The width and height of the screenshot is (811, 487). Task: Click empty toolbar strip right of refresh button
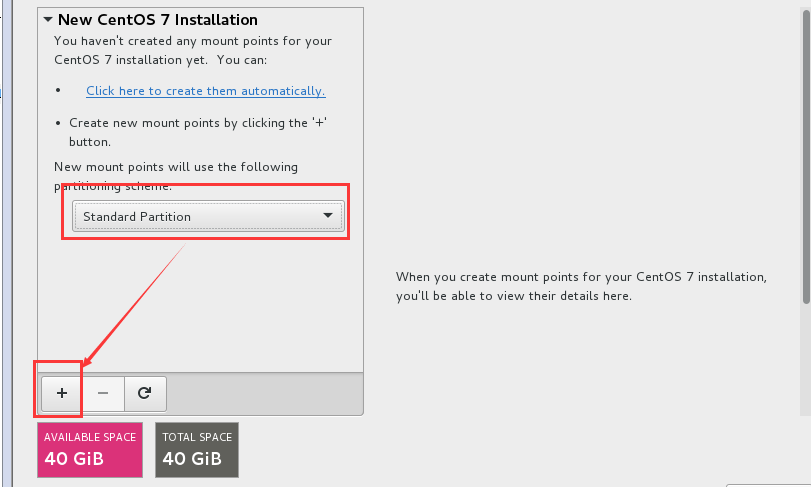pos(264,393)
